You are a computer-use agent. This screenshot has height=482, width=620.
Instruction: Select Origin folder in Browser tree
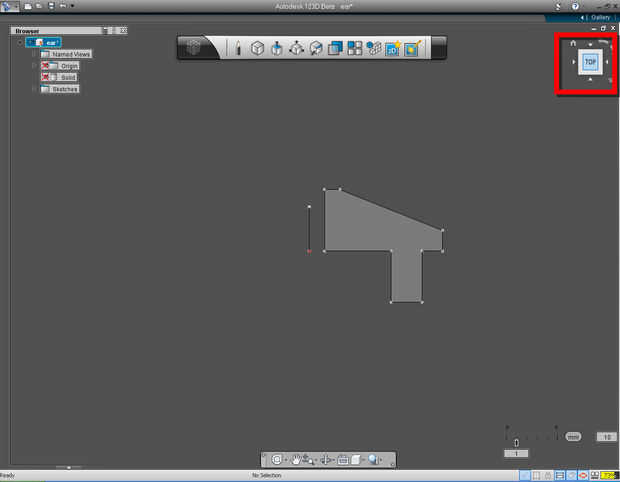(x=60, y=66)
